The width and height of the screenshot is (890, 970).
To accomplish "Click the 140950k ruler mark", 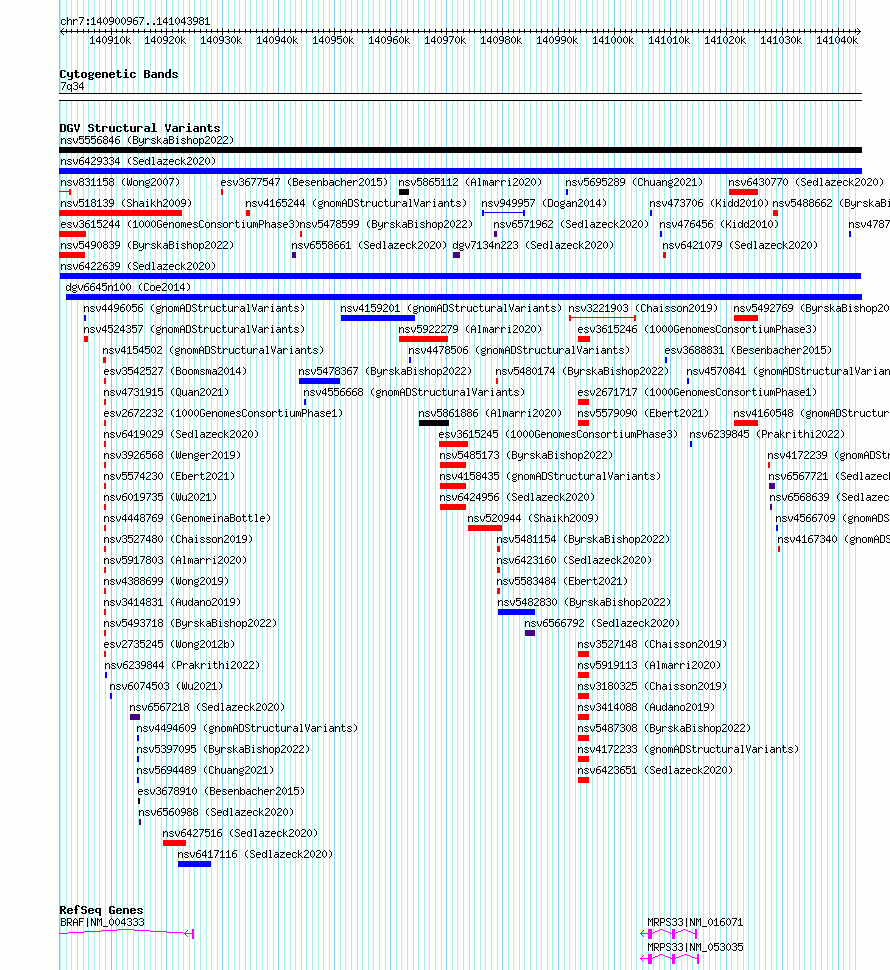I will [333, 40].
